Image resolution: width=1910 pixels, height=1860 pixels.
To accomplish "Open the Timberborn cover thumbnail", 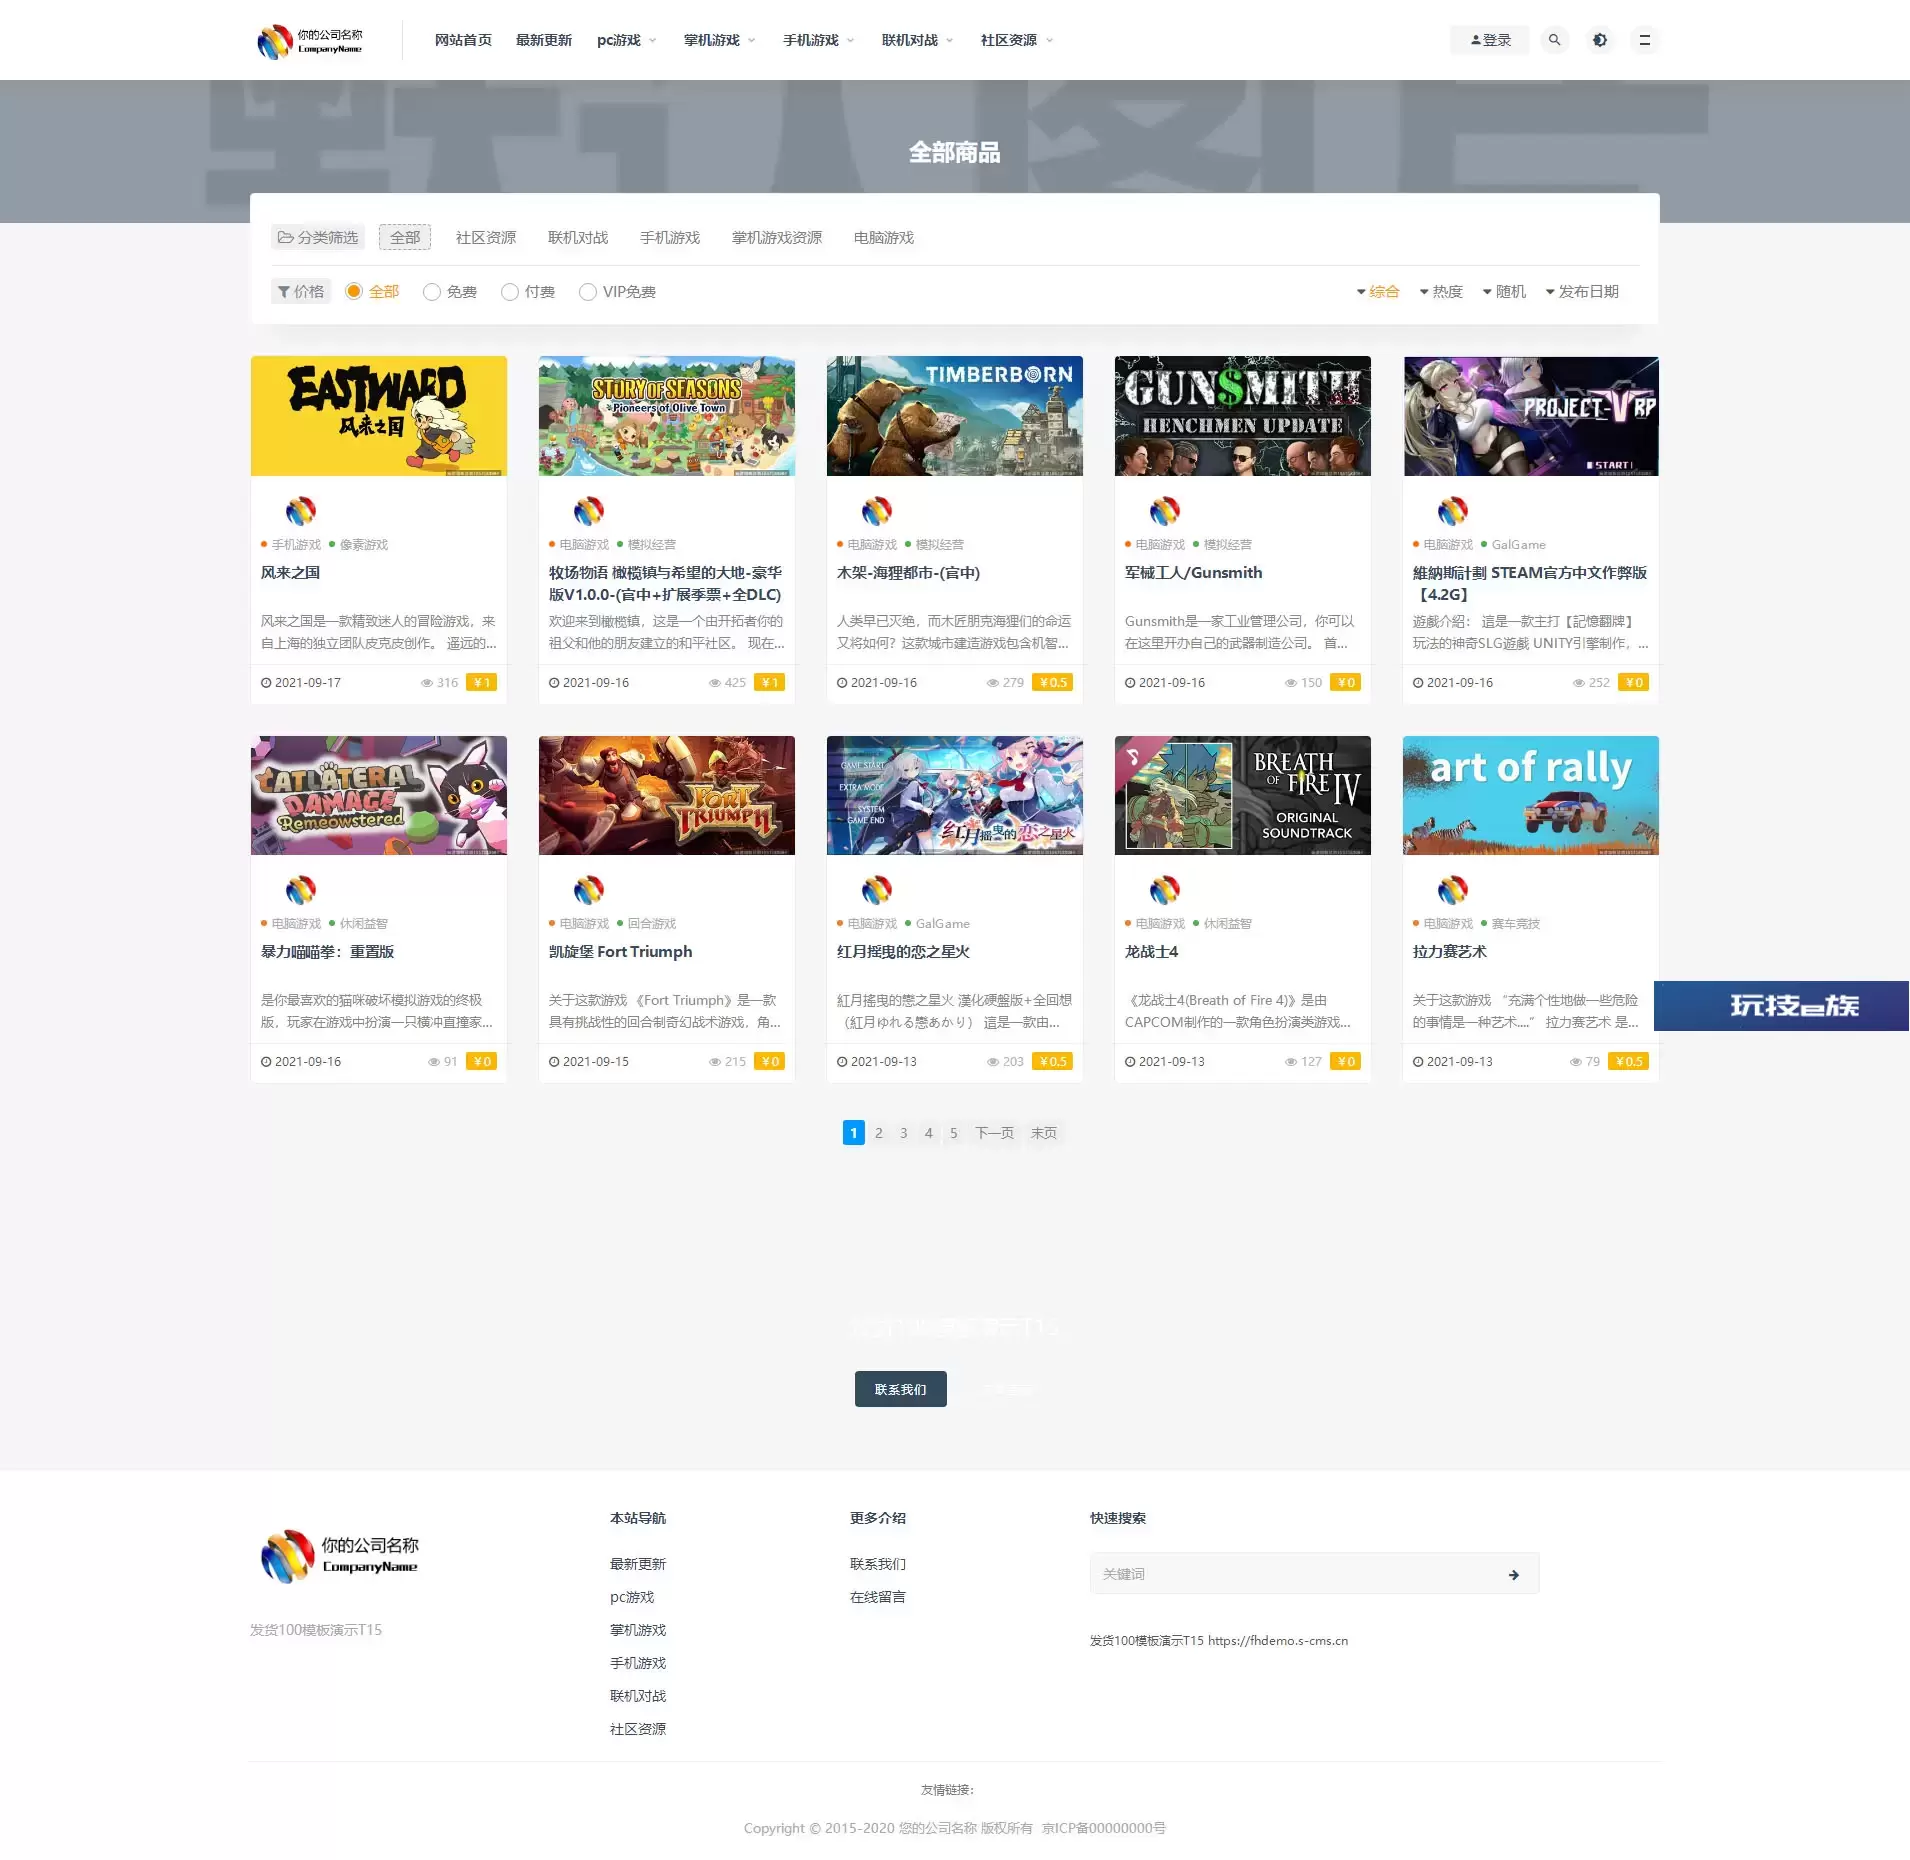I will pyautogui.click(x=955, y=416).
